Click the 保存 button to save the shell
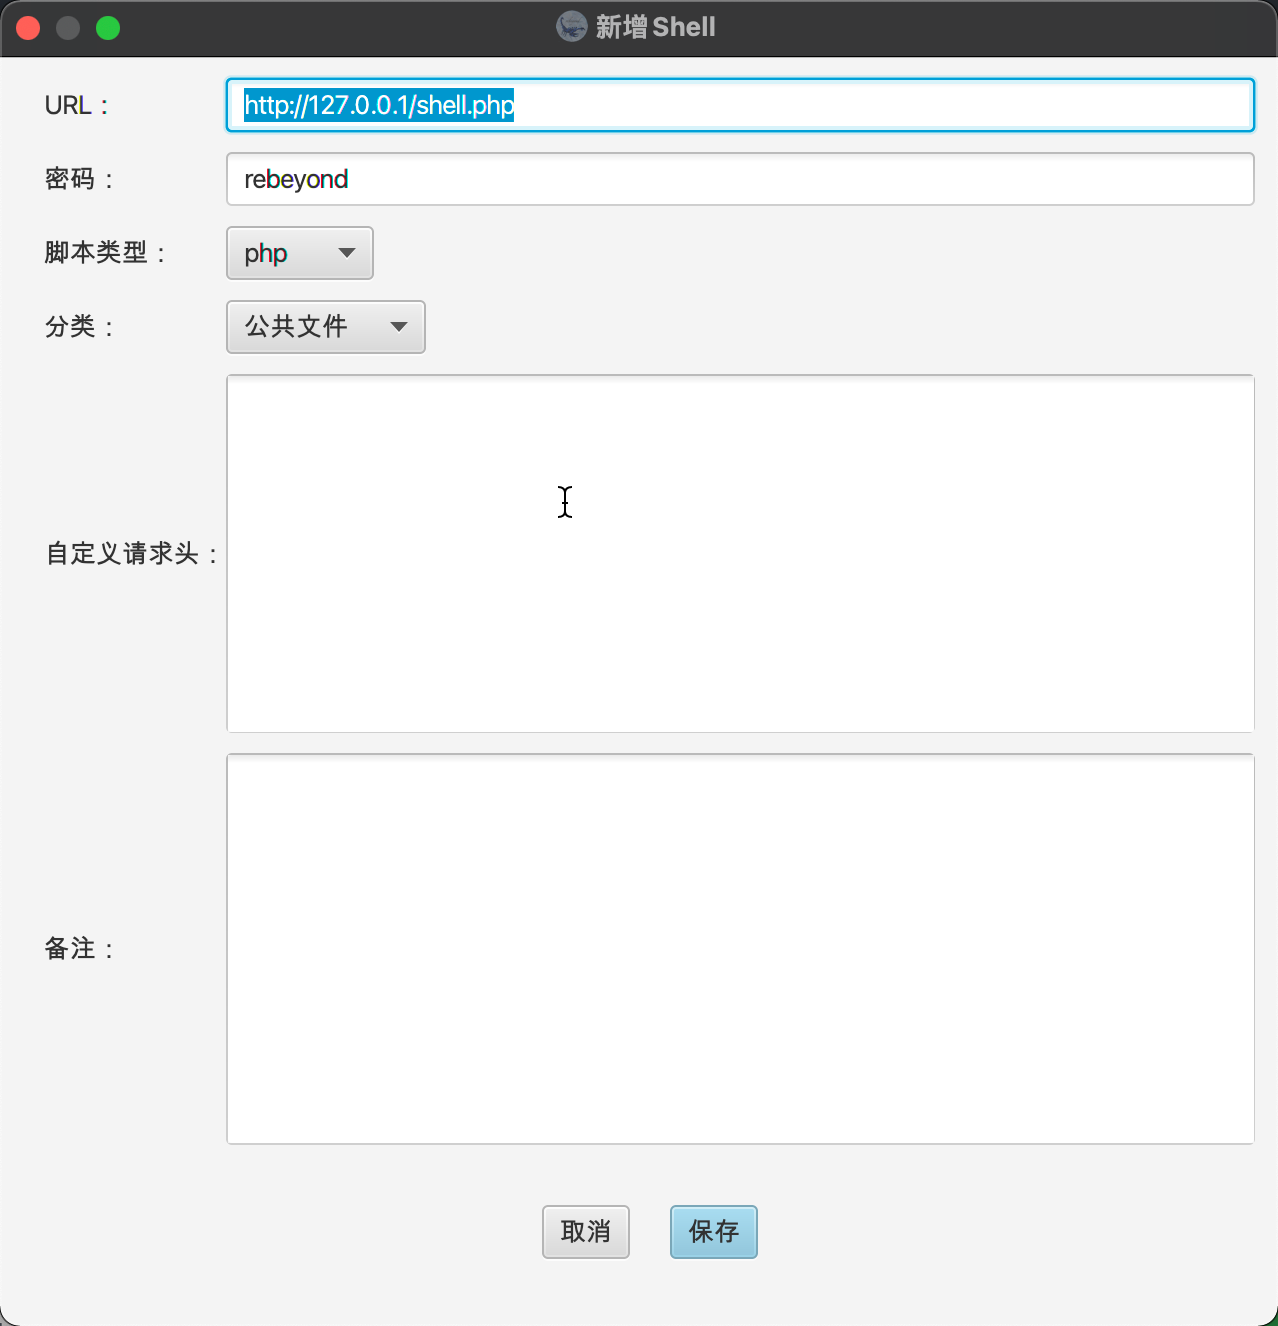 tap(713, 1231)
